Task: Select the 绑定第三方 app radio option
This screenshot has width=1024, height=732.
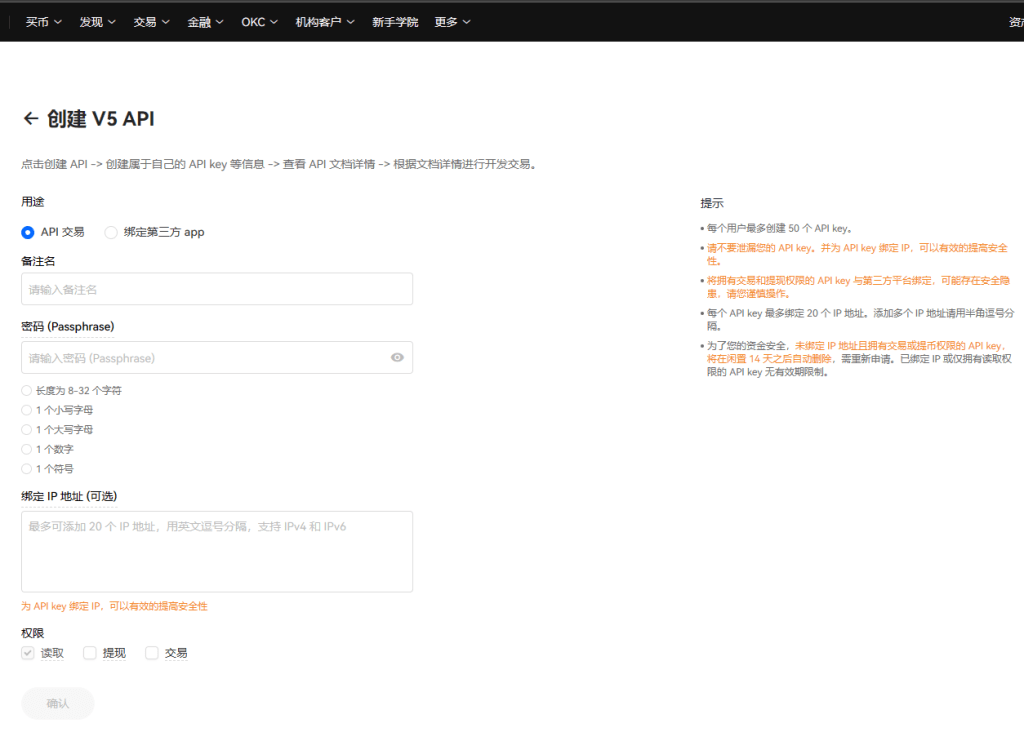Action: [x=111, y=232]
